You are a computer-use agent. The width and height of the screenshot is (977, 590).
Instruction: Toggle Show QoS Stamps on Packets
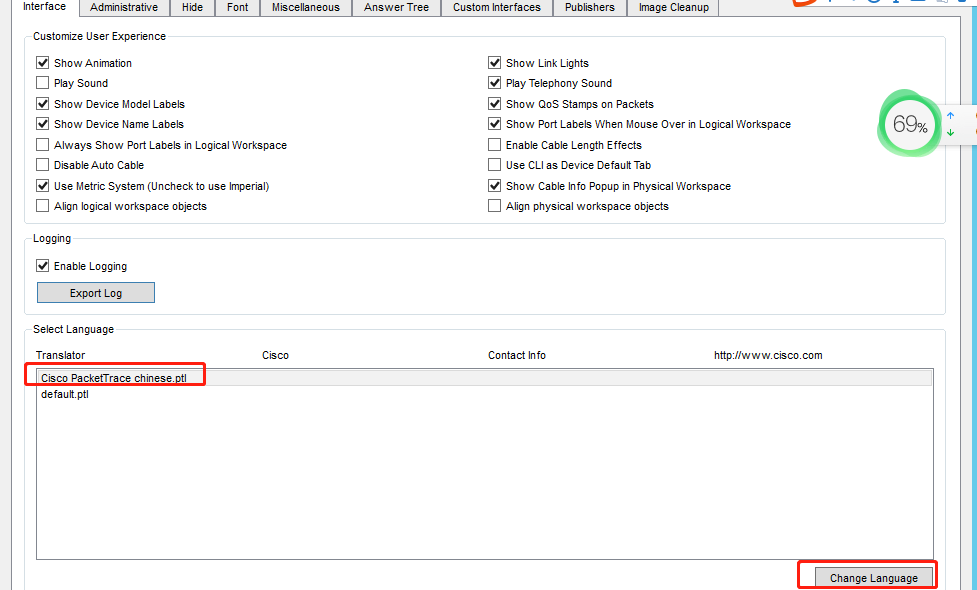point(494,103)
